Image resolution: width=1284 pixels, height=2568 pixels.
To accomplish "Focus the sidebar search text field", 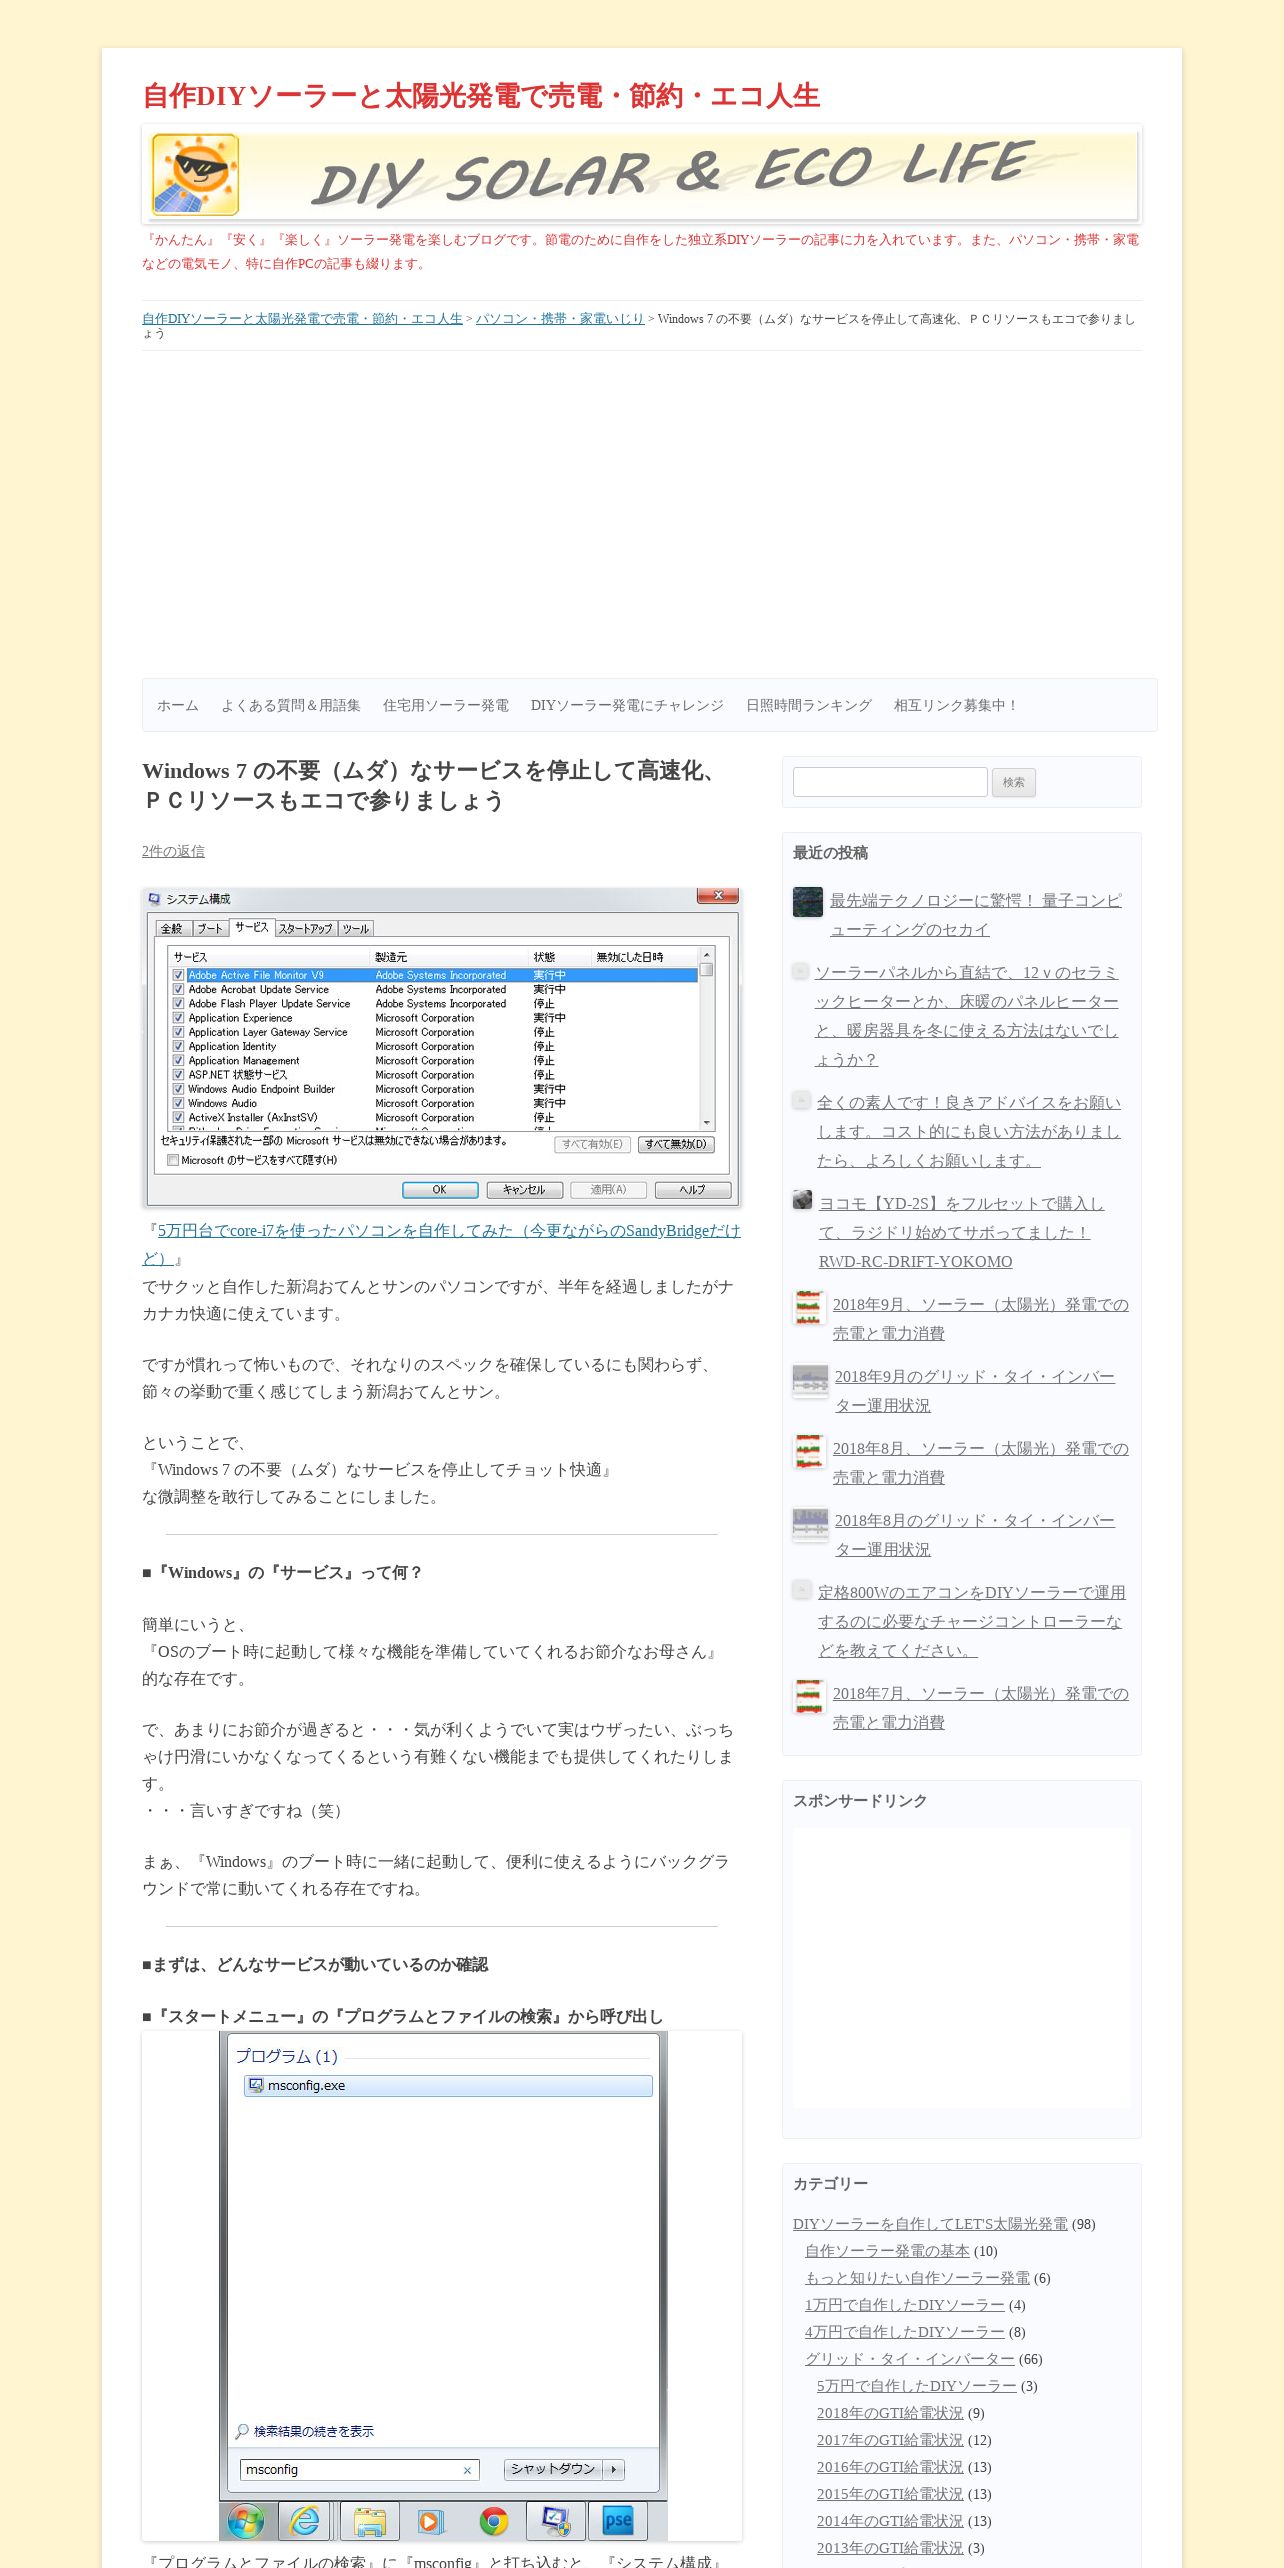I will pyautogui.click(x=890, y=782).
